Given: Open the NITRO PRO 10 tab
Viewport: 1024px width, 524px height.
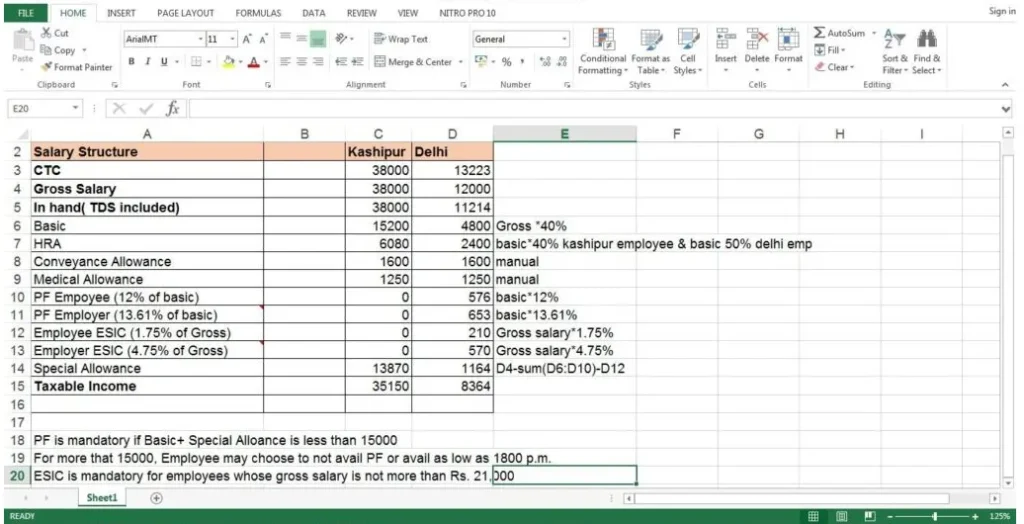Looking at the screenshot, I should pyautogui.click(x=468, y=13).
